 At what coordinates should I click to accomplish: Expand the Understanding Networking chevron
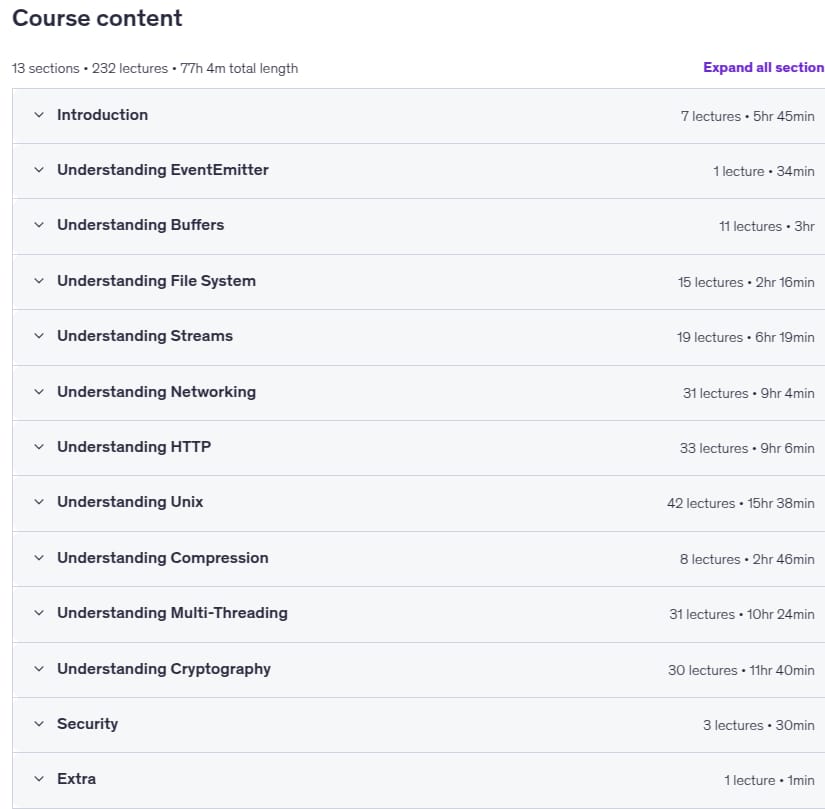pyautogui.click(x=39, y=391)
